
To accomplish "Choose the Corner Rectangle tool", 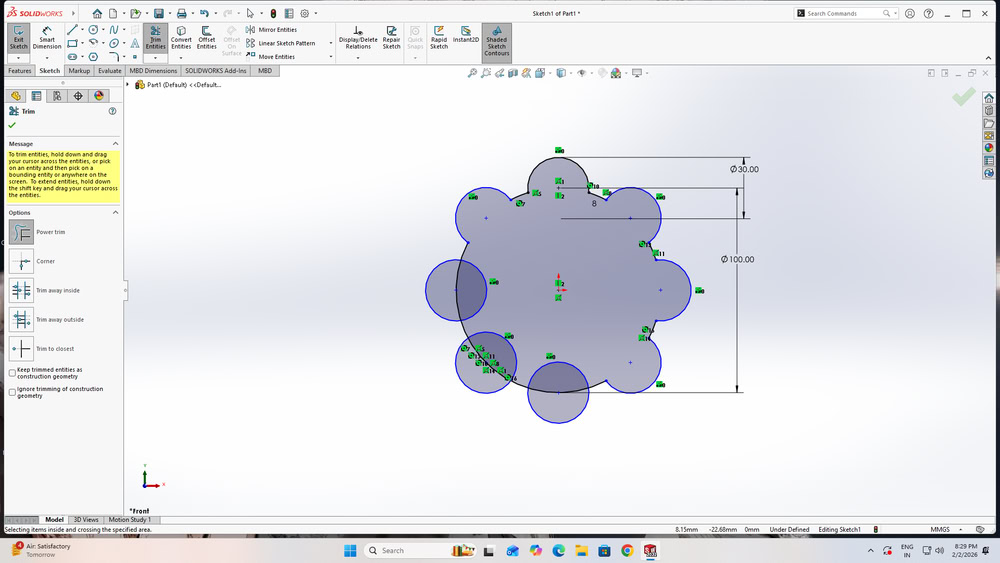I will pyautogui.click(x=72, y=43).
